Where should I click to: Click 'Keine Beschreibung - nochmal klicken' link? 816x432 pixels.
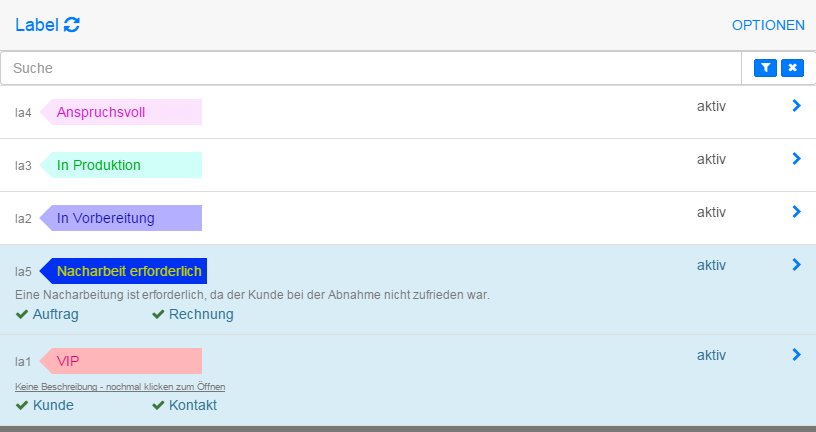[120, 386]
